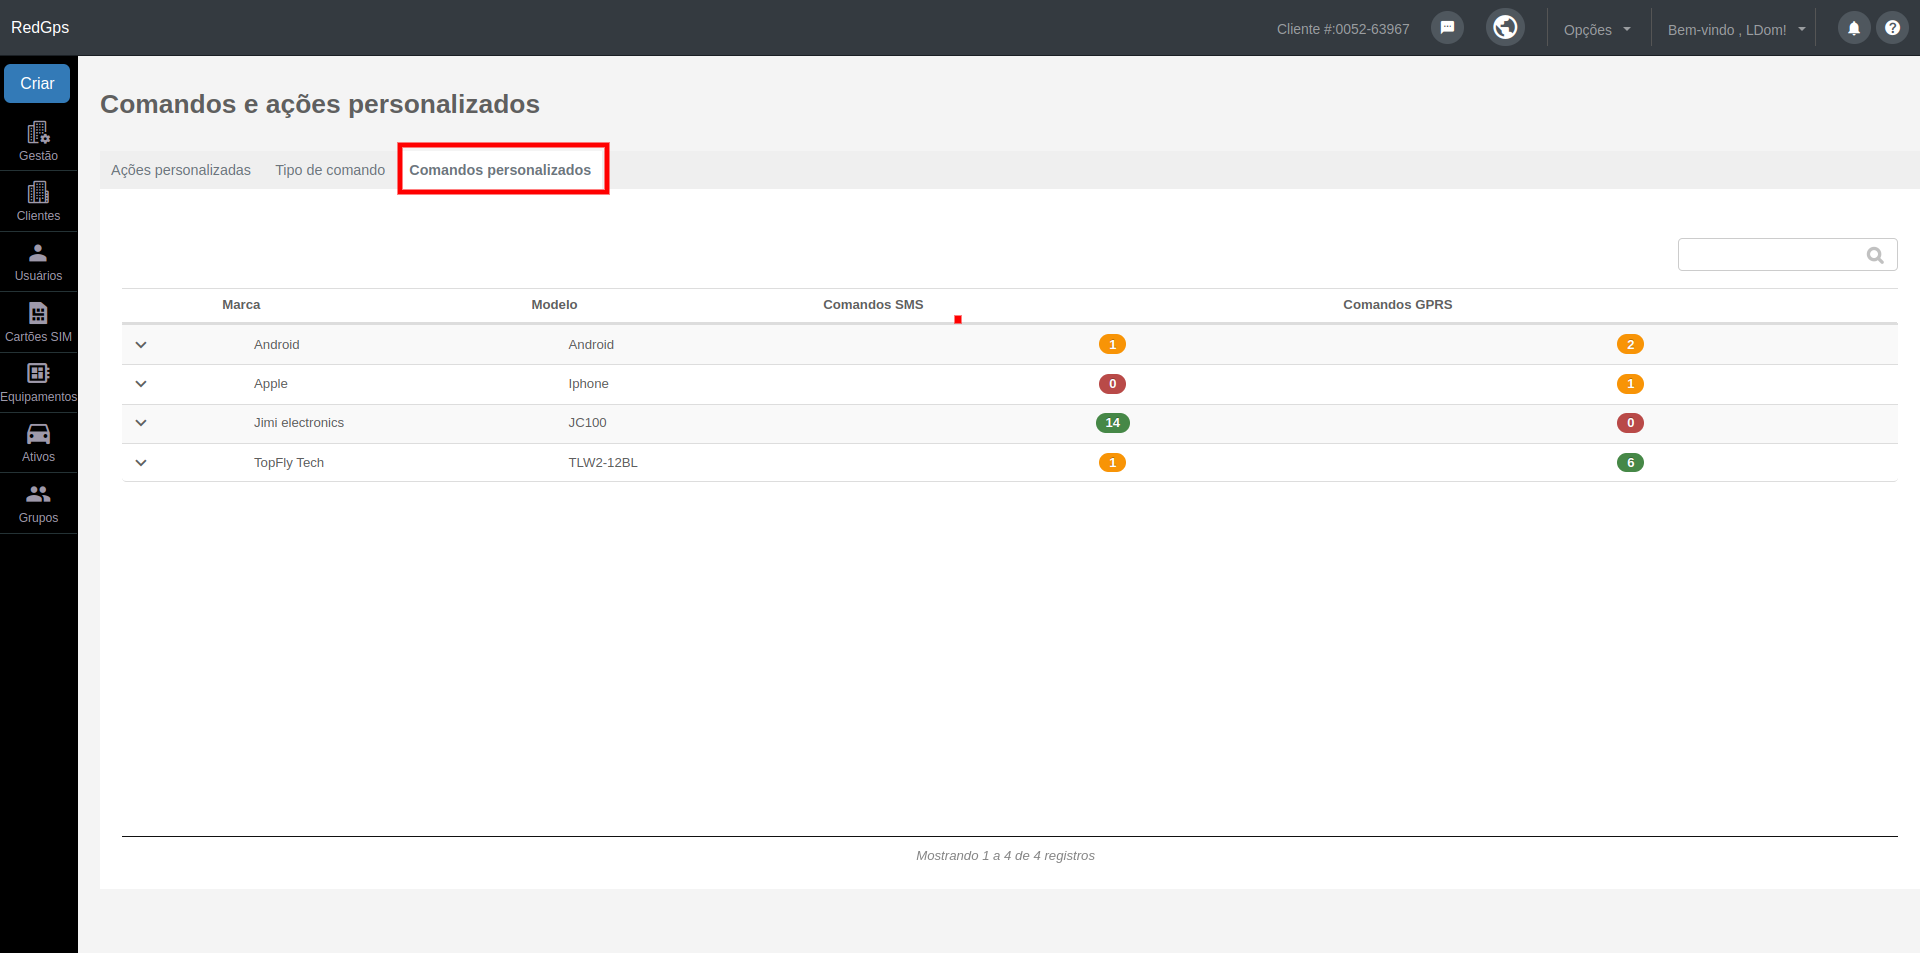Click the TopFly Tech GPRS badge 6
Screen dimensions: 1920x953
1630,463
